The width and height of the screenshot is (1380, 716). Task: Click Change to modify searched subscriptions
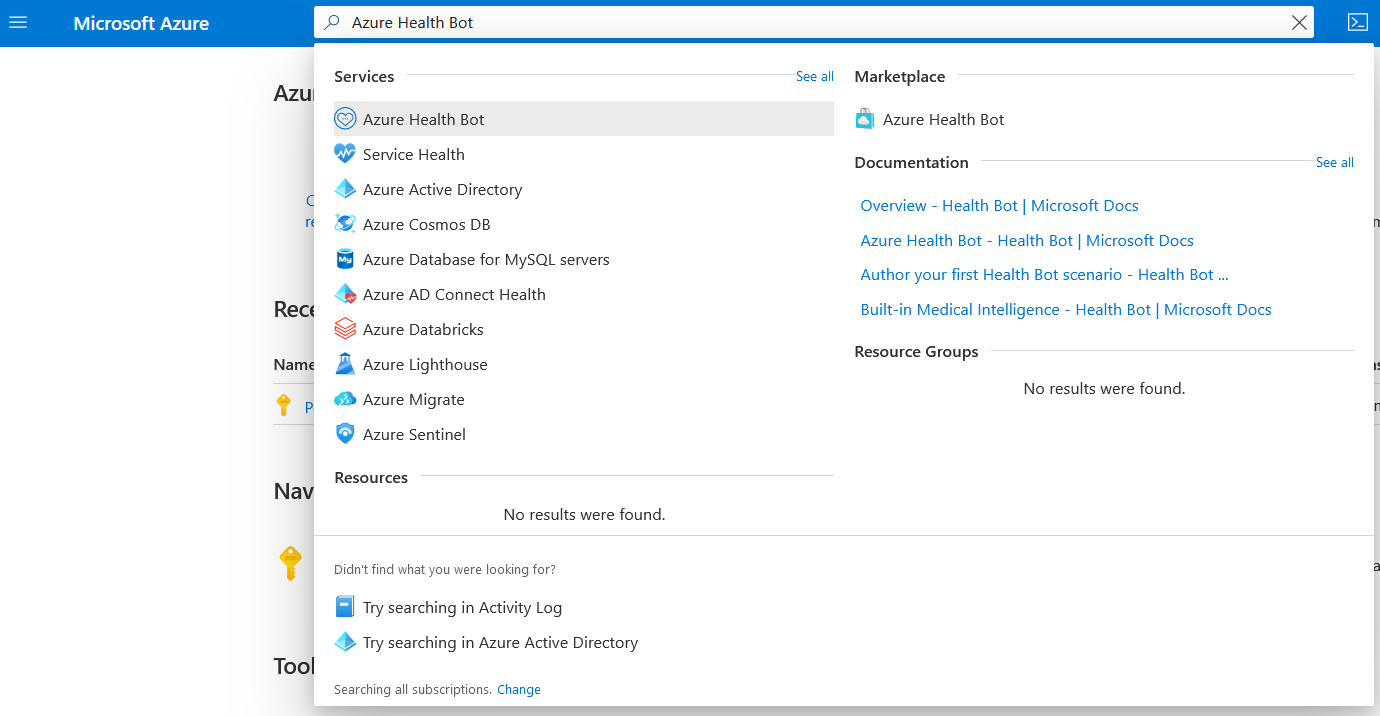519,690
